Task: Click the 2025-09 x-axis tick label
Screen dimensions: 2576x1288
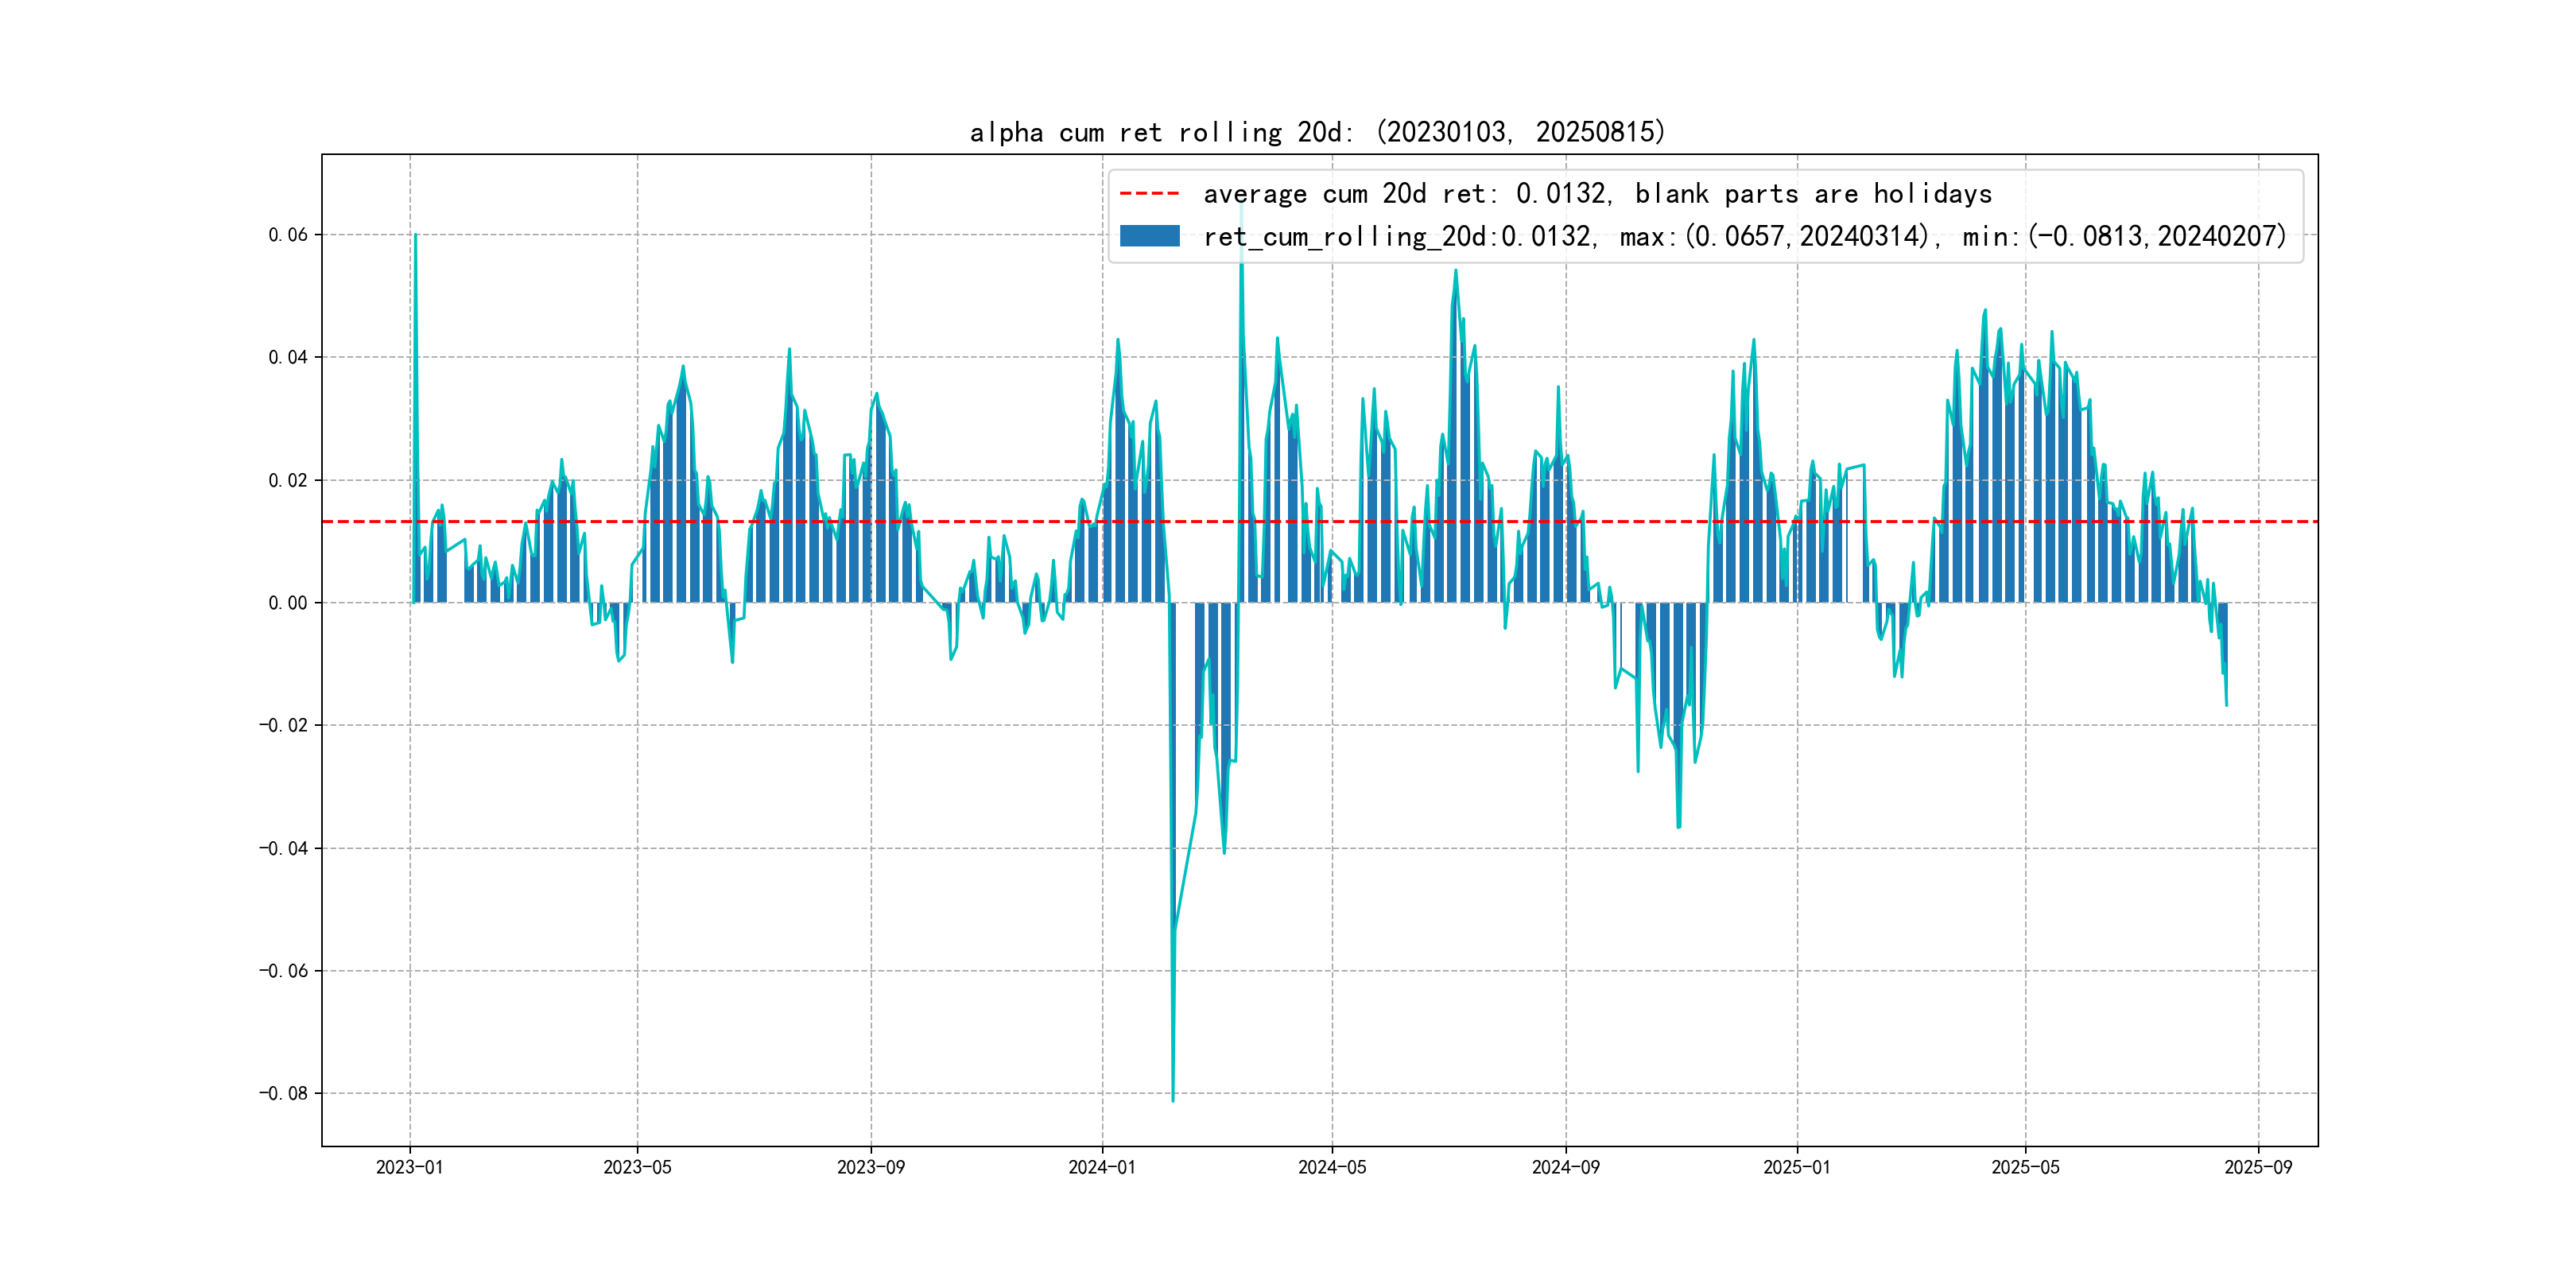Action: click(2258, 1167)
